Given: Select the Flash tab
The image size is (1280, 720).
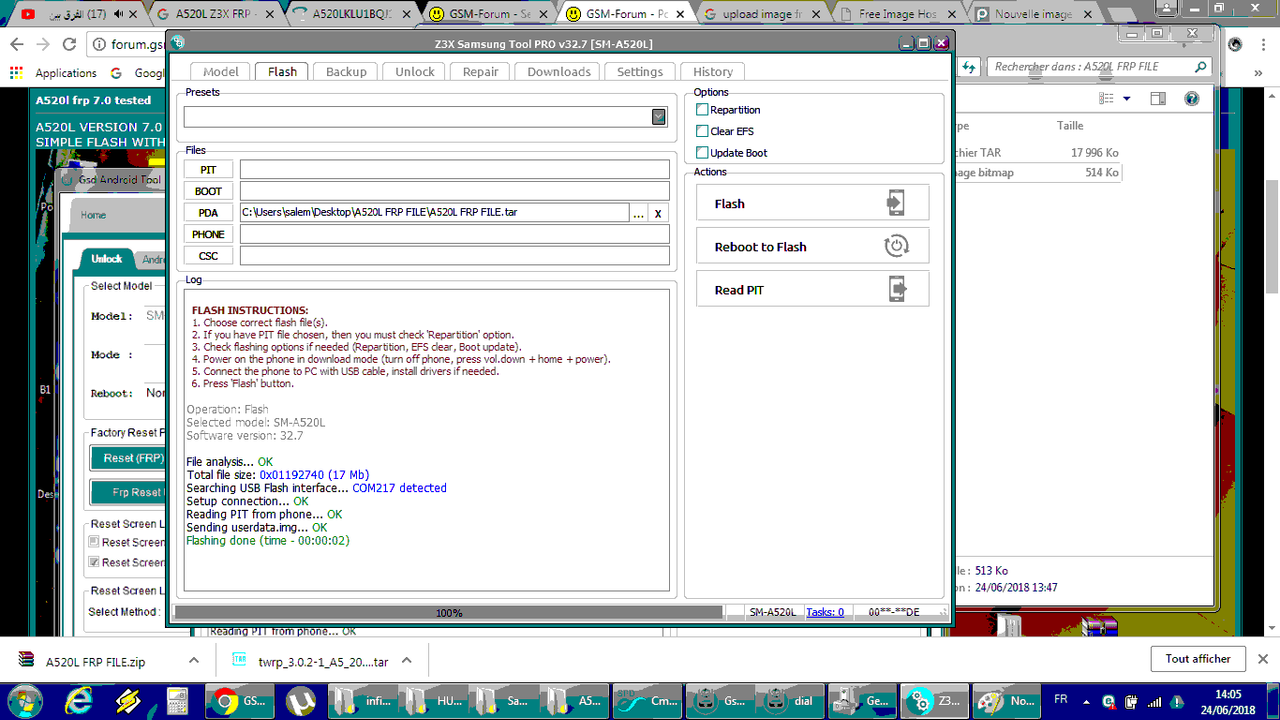Looking at the screenshot, I should pyautogui.click(x=282, y=71).
